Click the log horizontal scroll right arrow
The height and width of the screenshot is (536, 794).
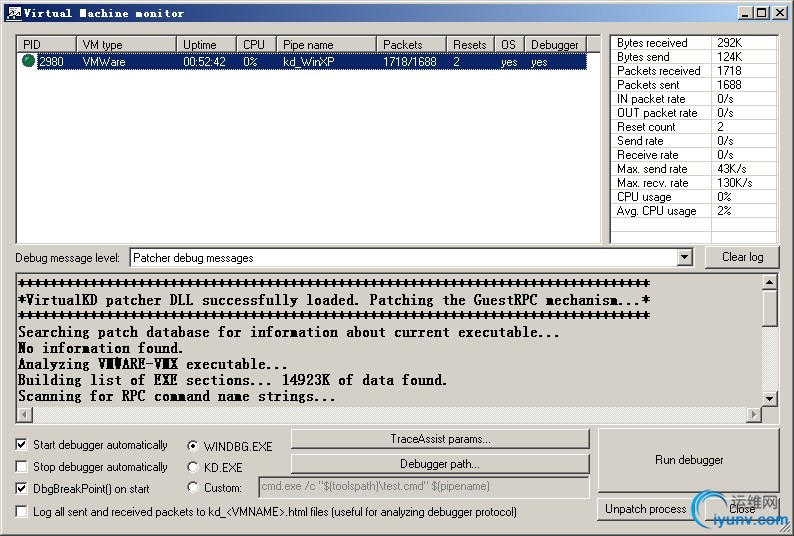(x=754, y=415)
